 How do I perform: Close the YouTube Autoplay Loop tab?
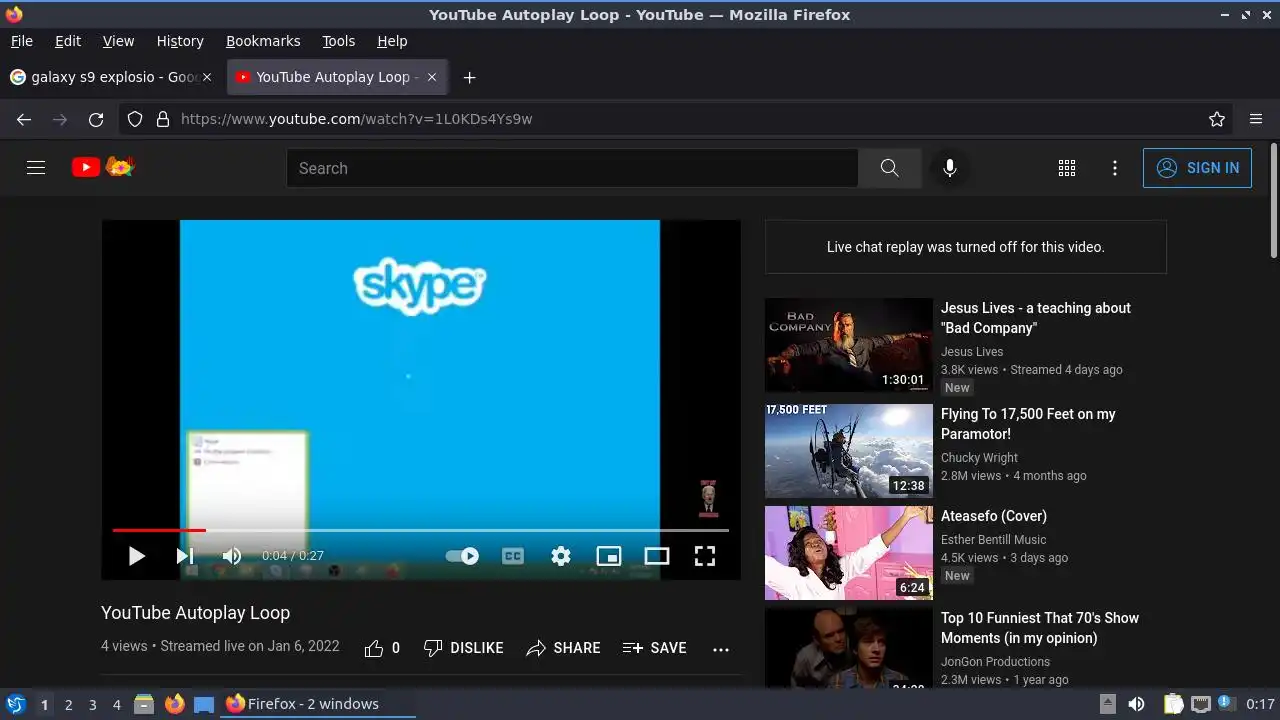click(x=432, y=77)
